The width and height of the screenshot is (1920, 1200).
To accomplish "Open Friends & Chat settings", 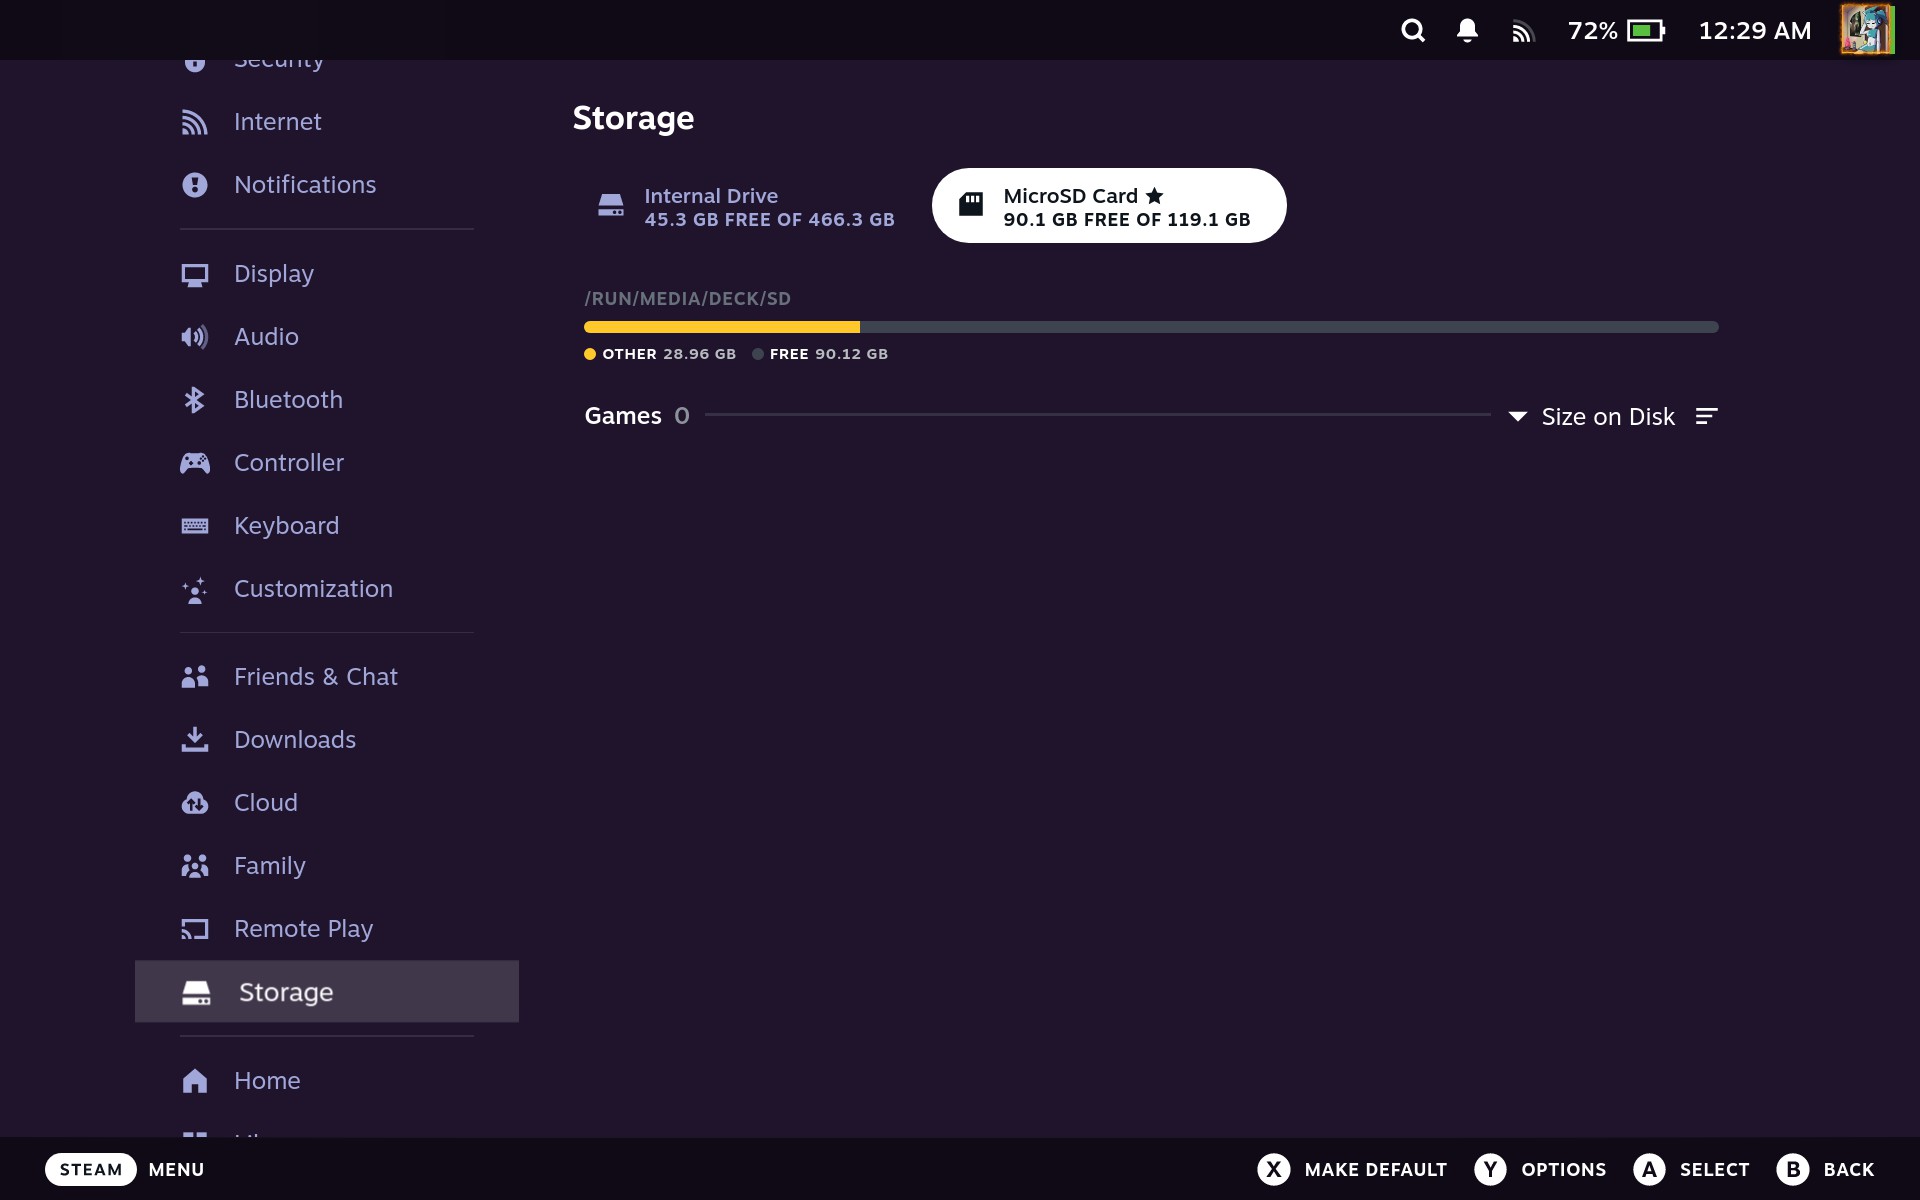I will click(x=327, y=677).
